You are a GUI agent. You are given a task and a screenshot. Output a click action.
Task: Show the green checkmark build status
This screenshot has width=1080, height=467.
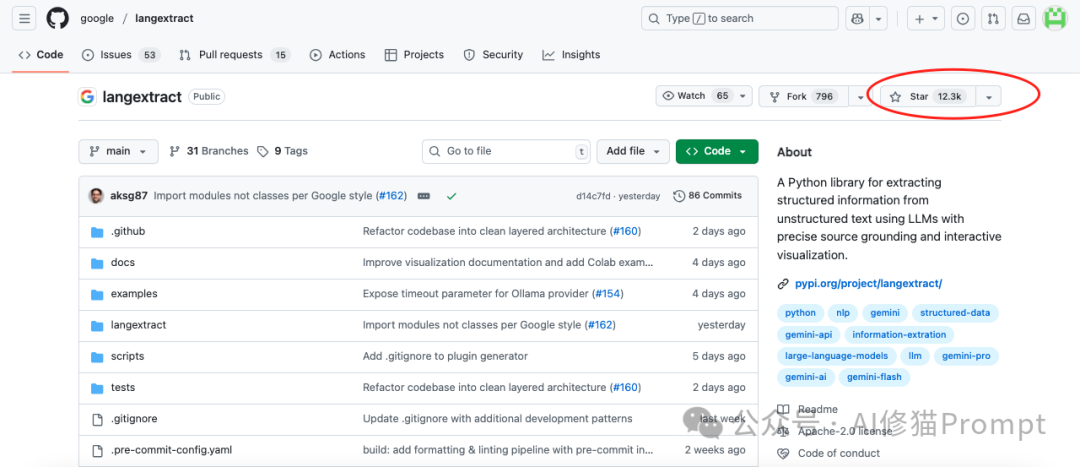coord(451,196)
